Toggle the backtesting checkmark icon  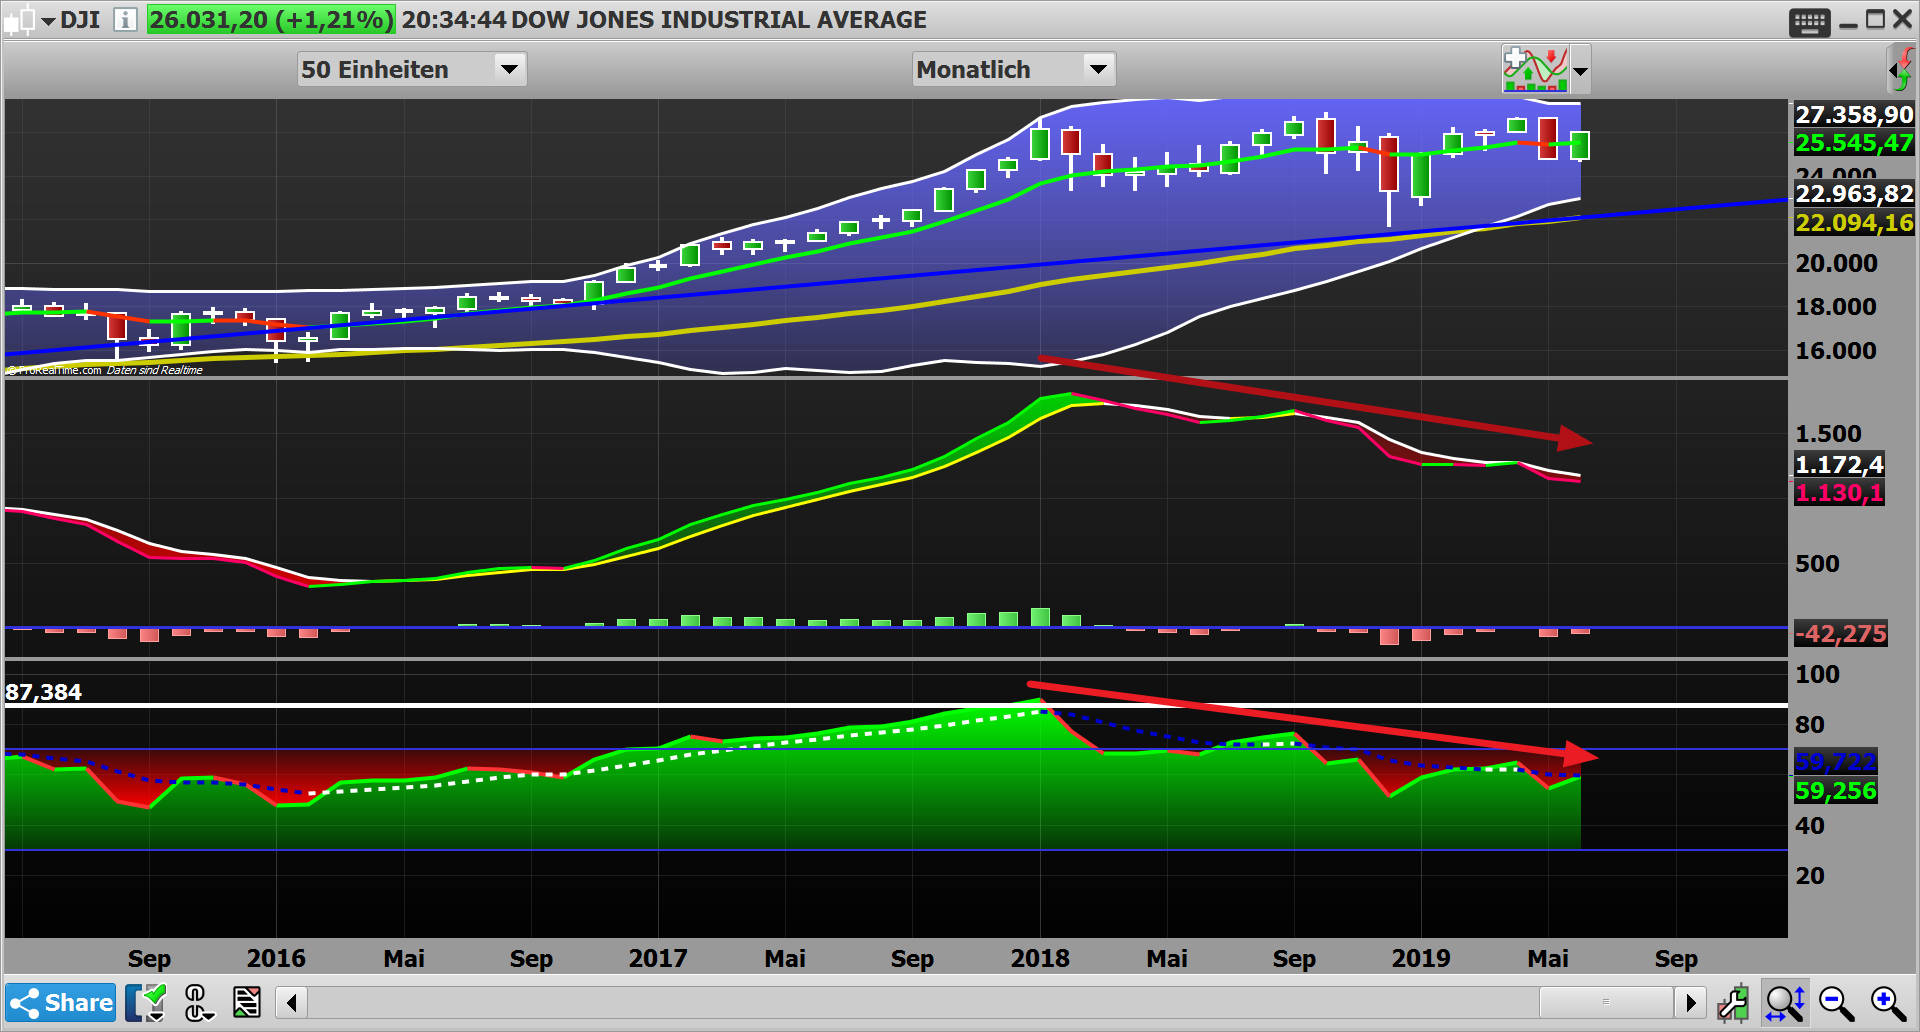tap(145, 1002)
